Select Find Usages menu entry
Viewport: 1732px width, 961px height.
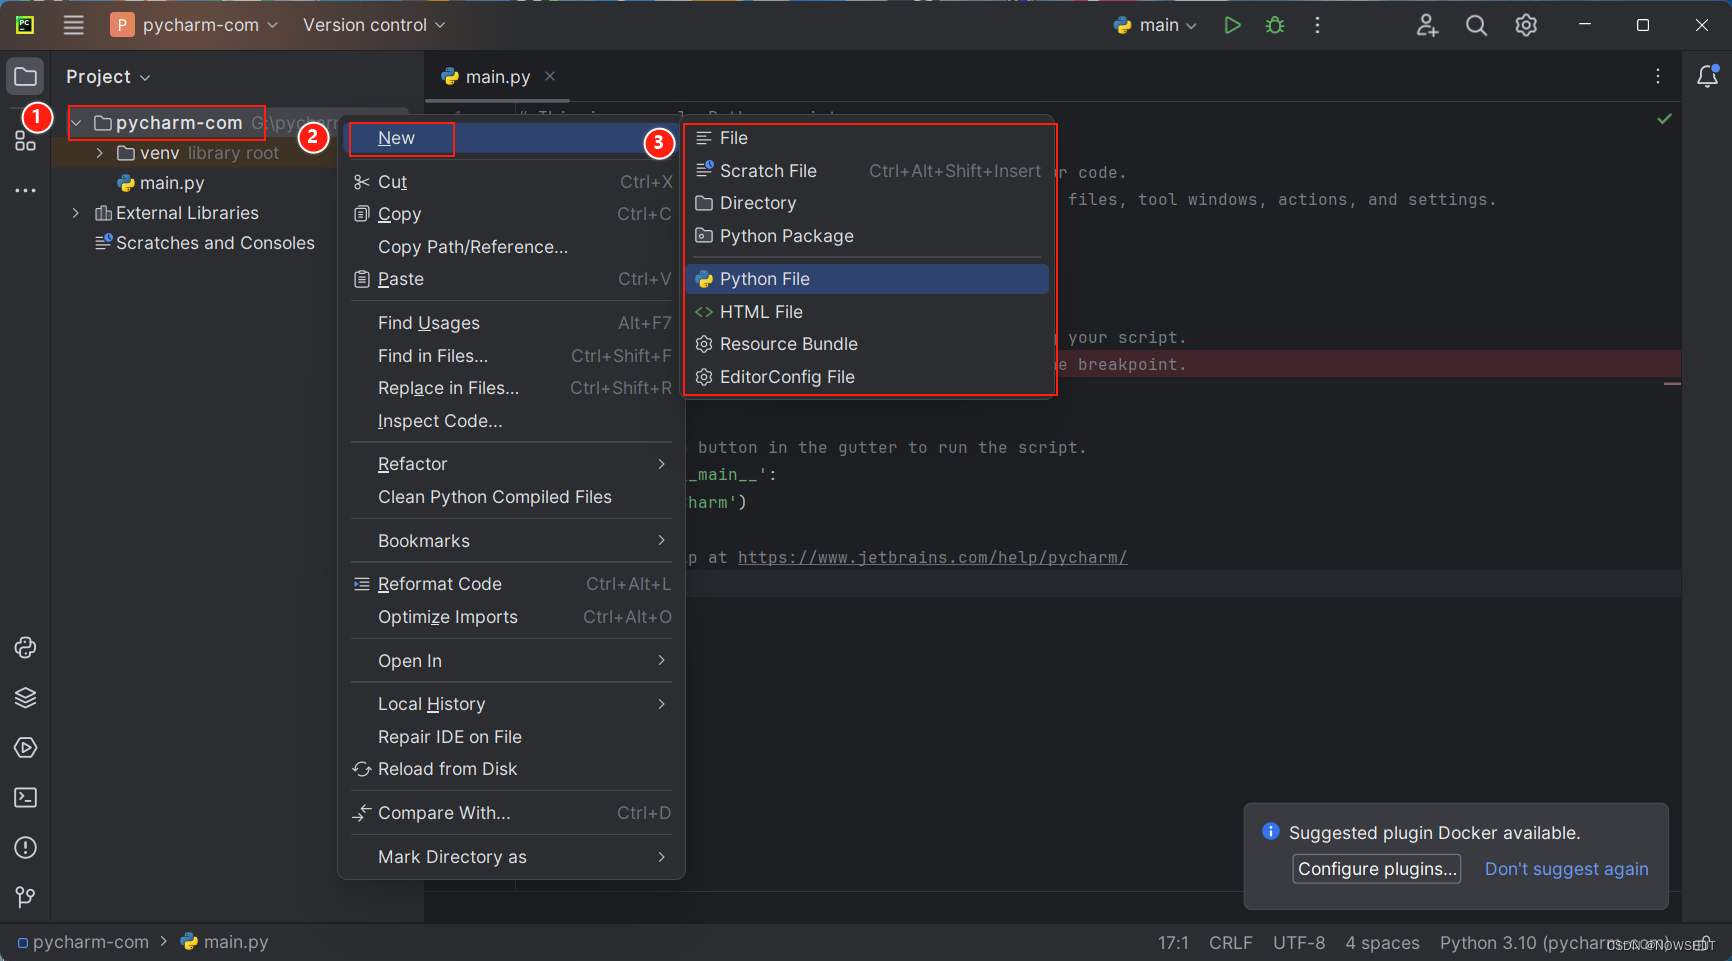[x=511, y=323]
